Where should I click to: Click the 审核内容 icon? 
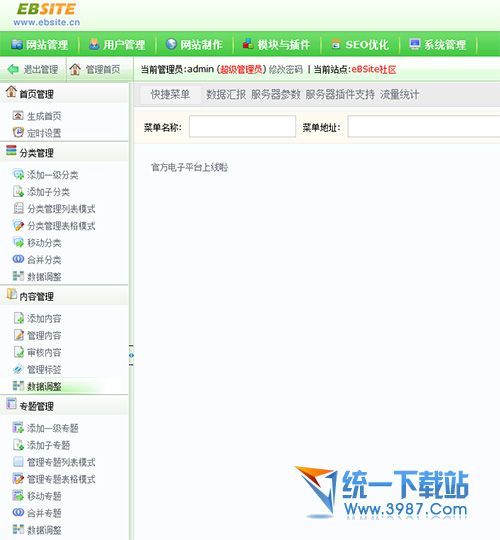pyautogui.click(x=18, y=352)
